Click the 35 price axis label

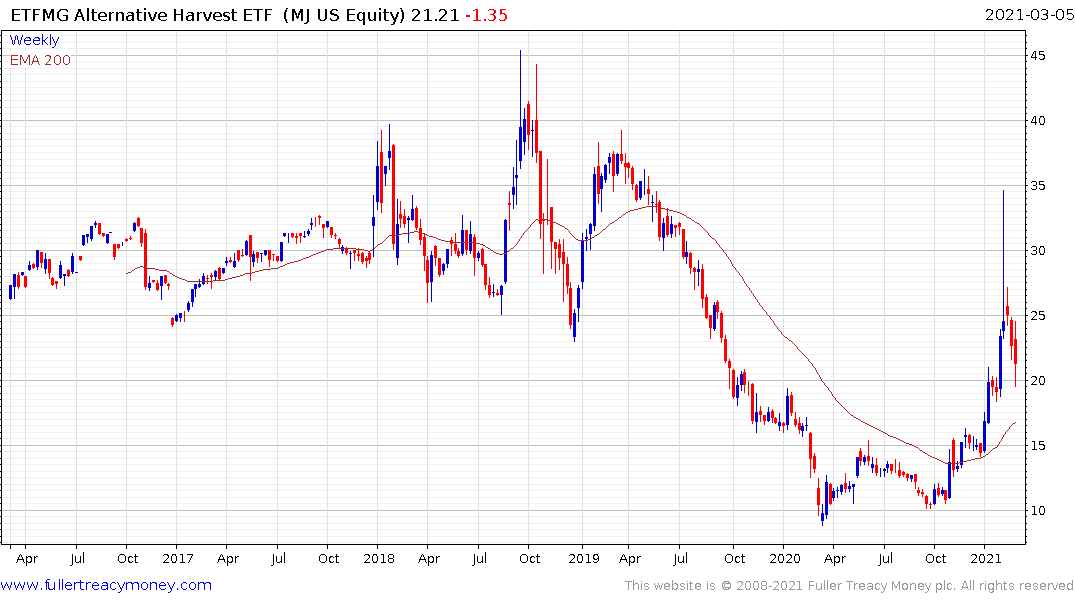1038,186
